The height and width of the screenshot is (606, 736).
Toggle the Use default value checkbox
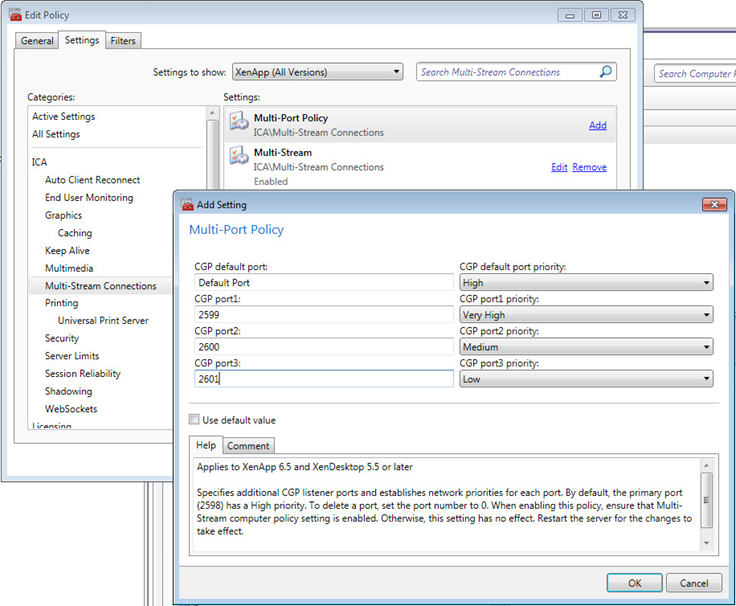tap(194, 419)
